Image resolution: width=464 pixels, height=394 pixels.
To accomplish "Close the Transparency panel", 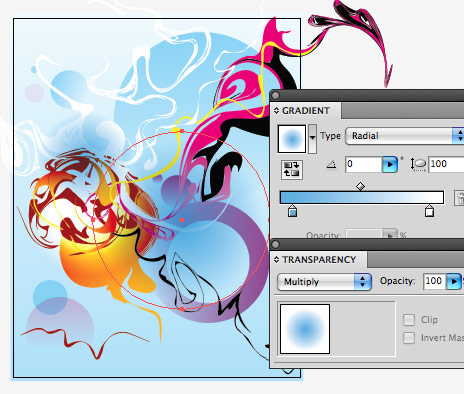I will point(275,245).
